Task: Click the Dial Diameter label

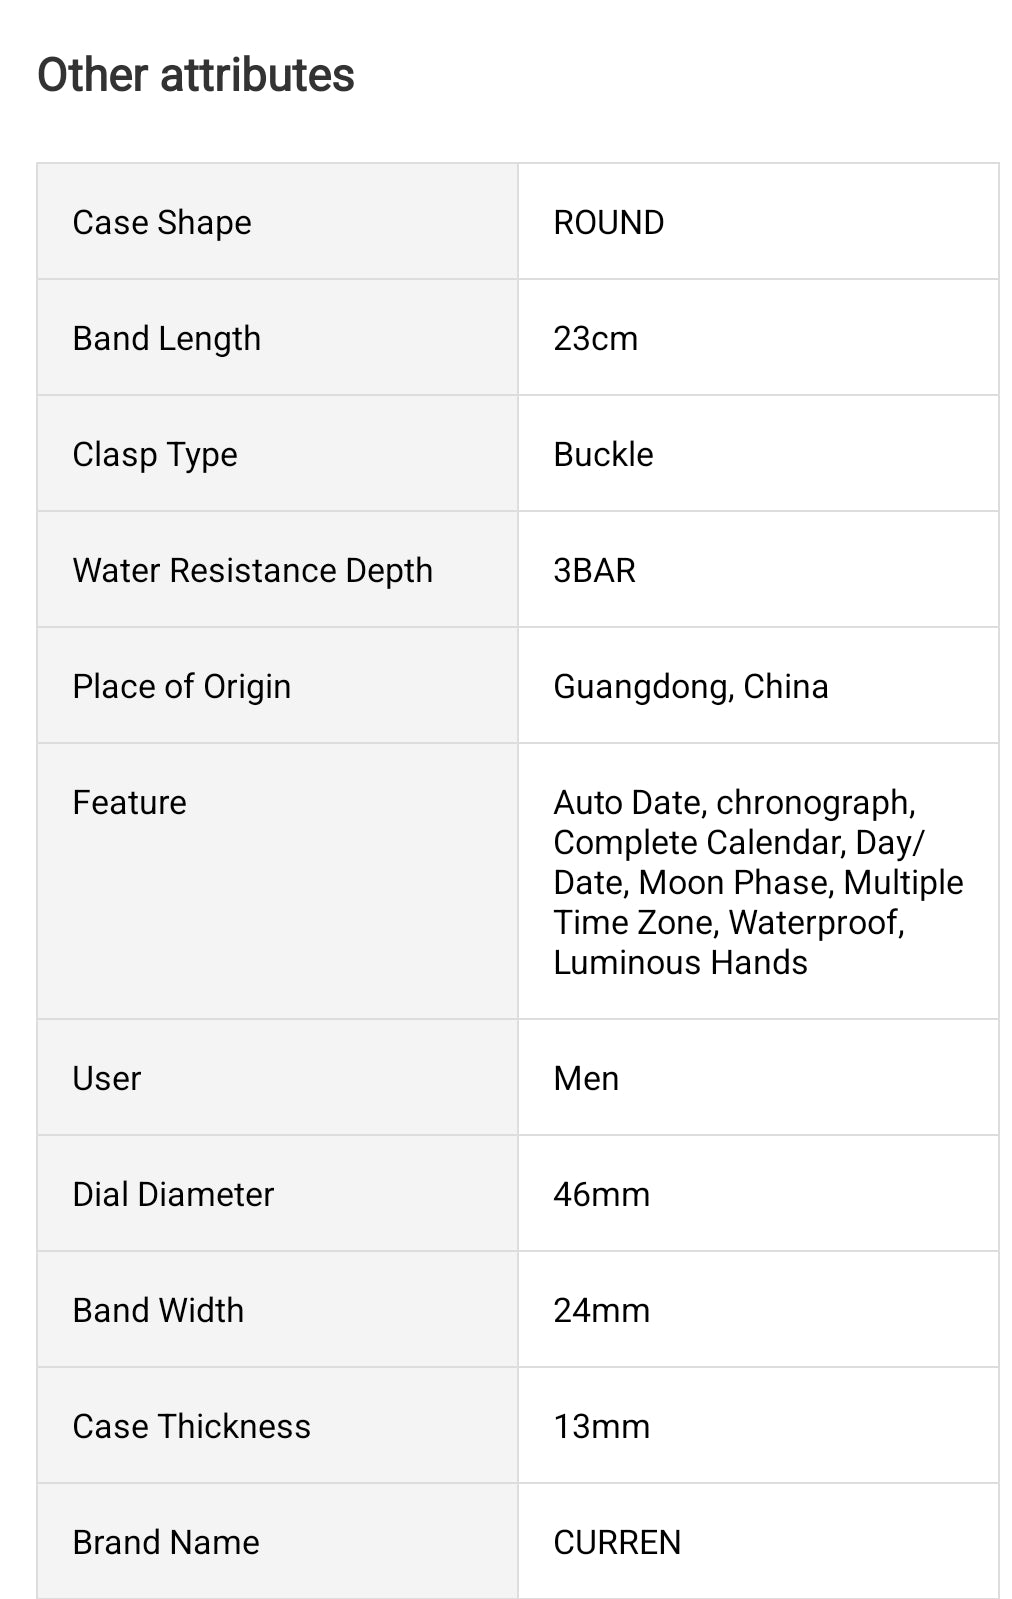Action: pos(173,1194)
